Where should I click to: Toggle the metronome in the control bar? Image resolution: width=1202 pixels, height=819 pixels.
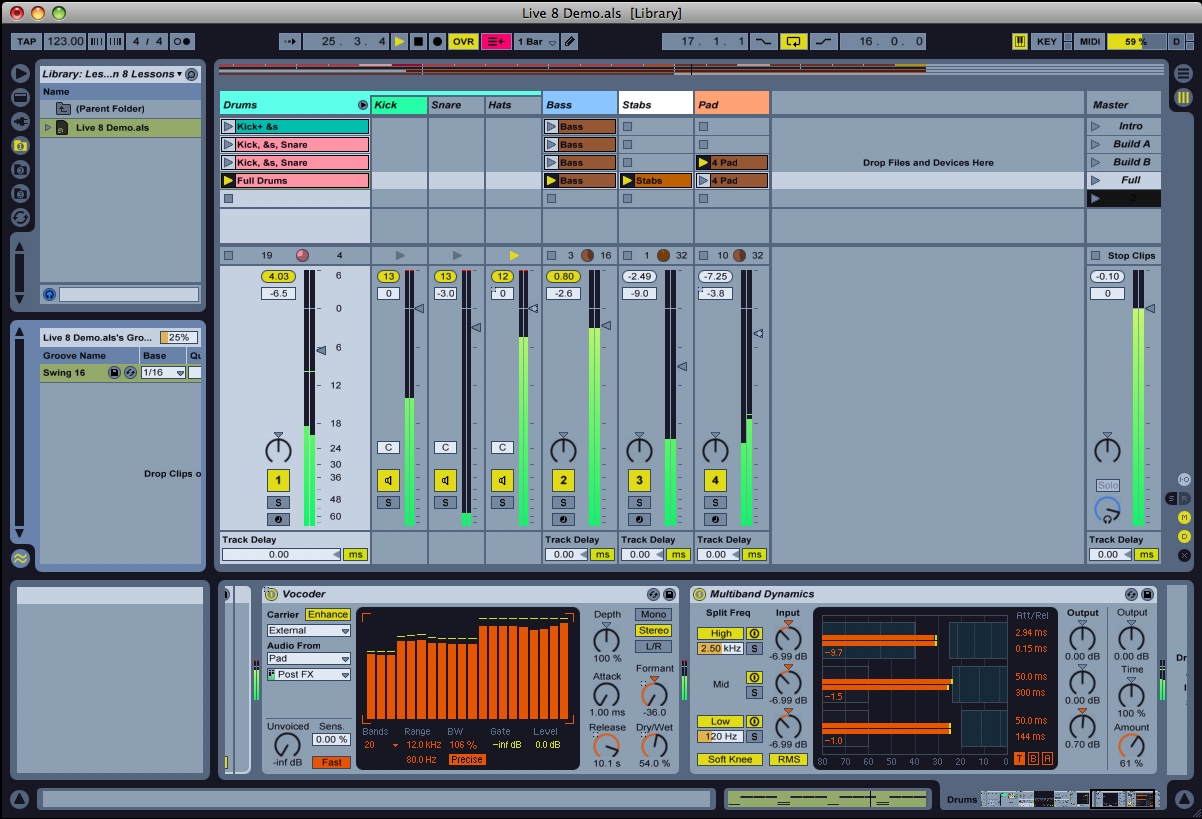tap(183, 41)
